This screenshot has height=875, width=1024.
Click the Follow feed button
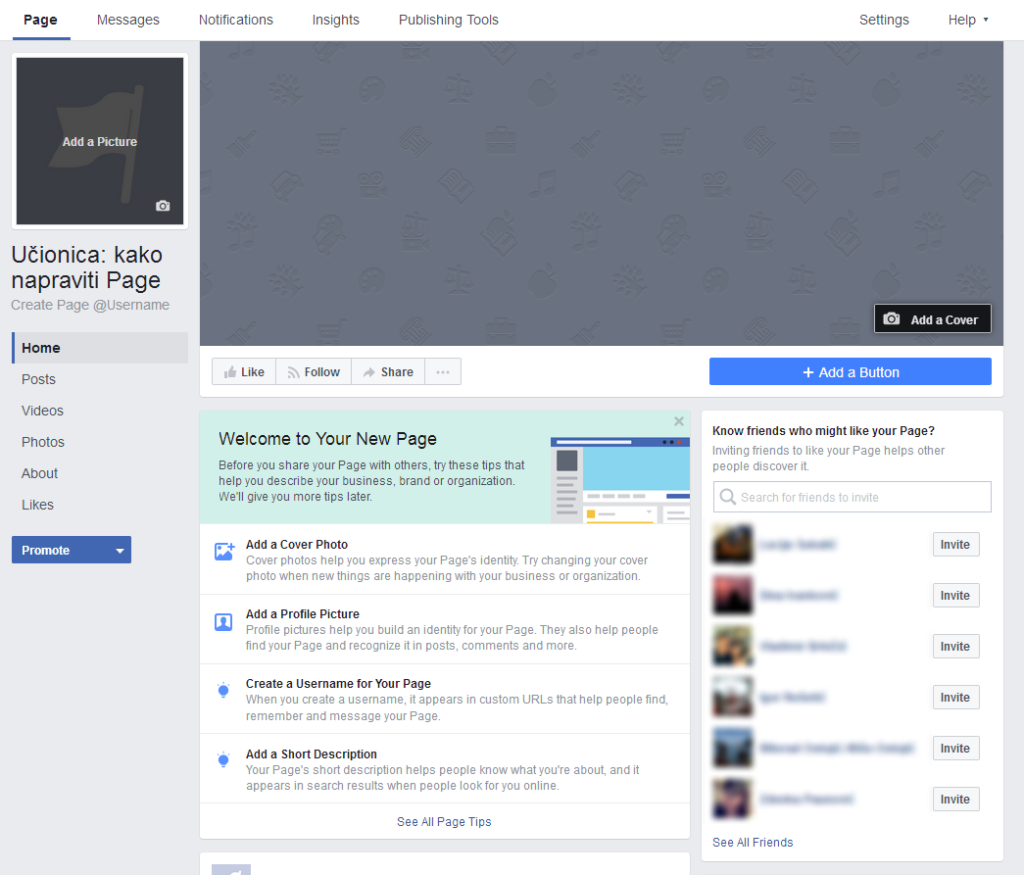pyautogui.click(x=313, y=372)
